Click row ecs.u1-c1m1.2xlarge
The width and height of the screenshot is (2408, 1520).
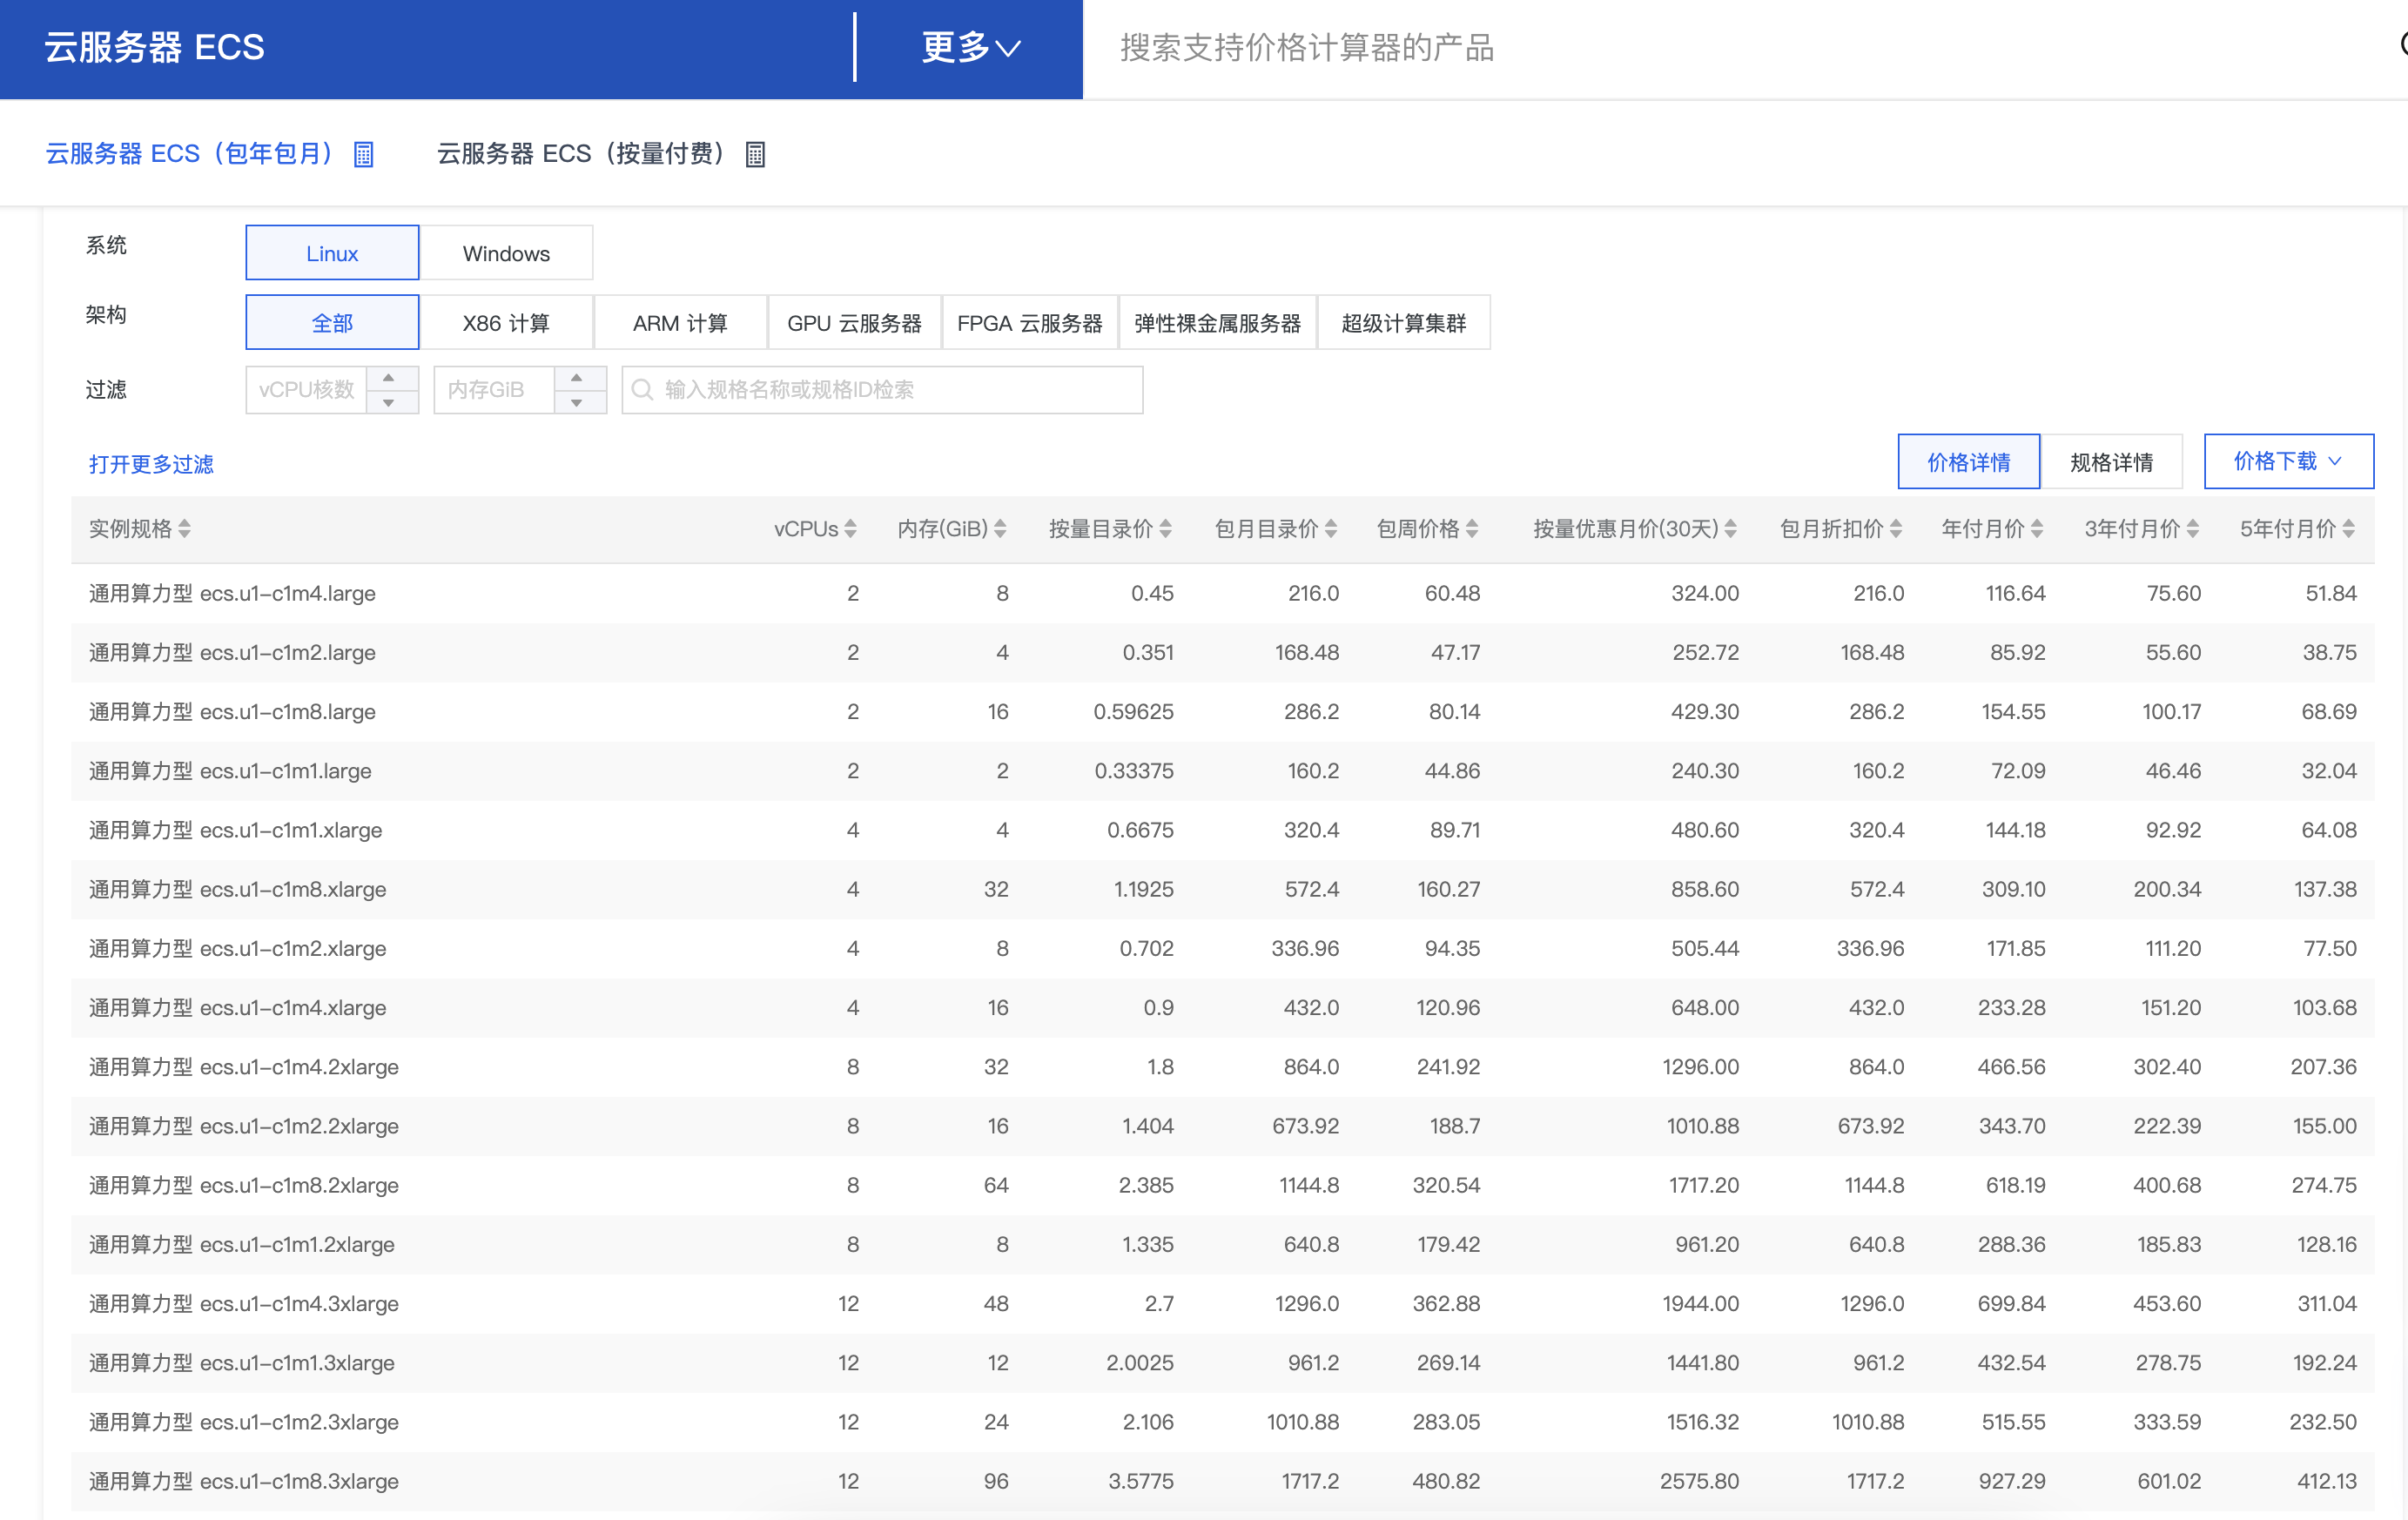click(1222, 1244)
